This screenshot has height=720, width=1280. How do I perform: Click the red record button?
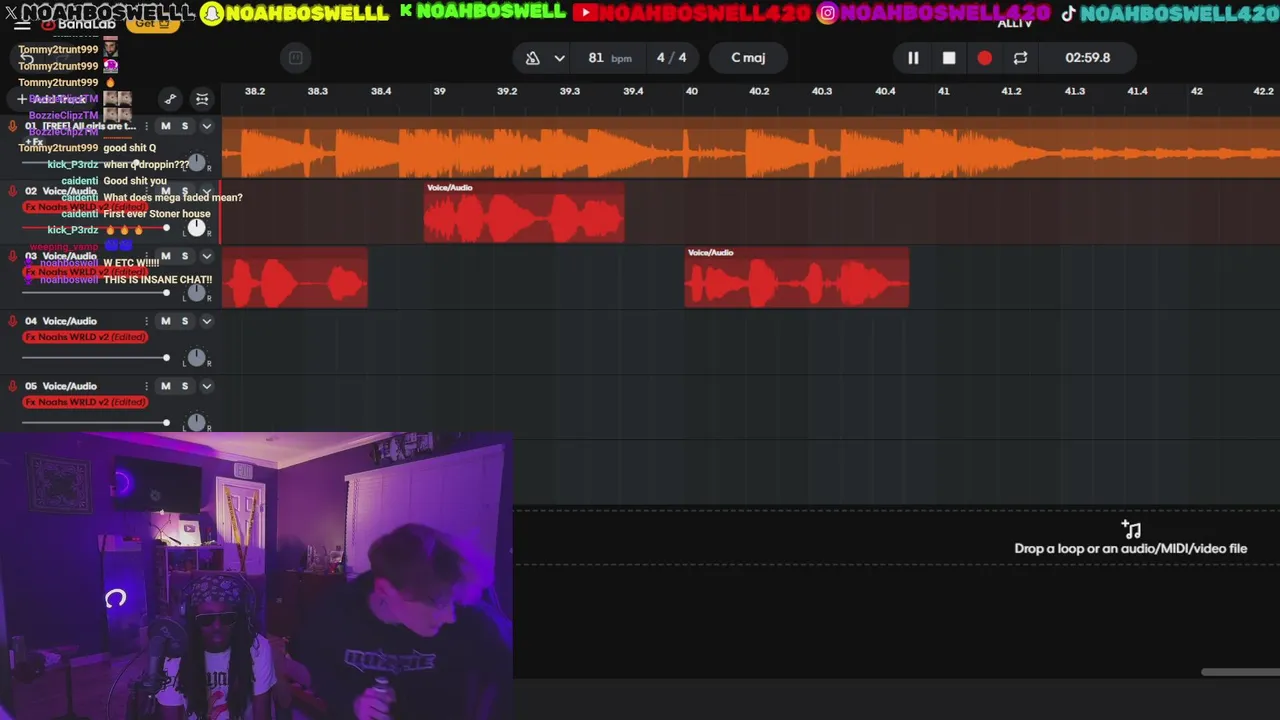point(985,58)
